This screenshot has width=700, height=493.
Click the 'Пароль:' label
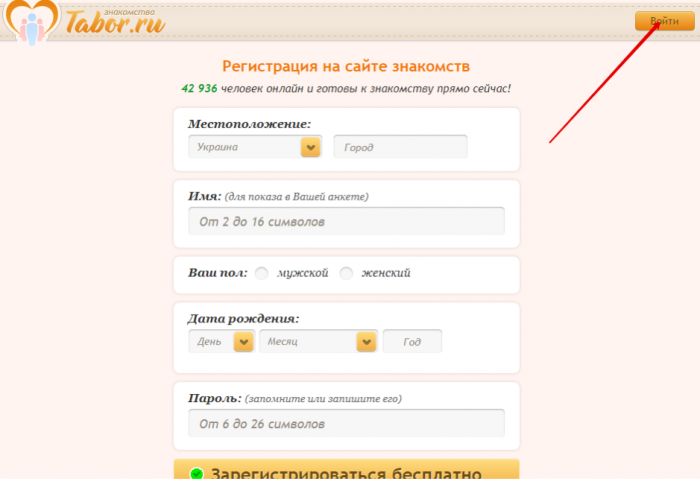pos(215,398)
